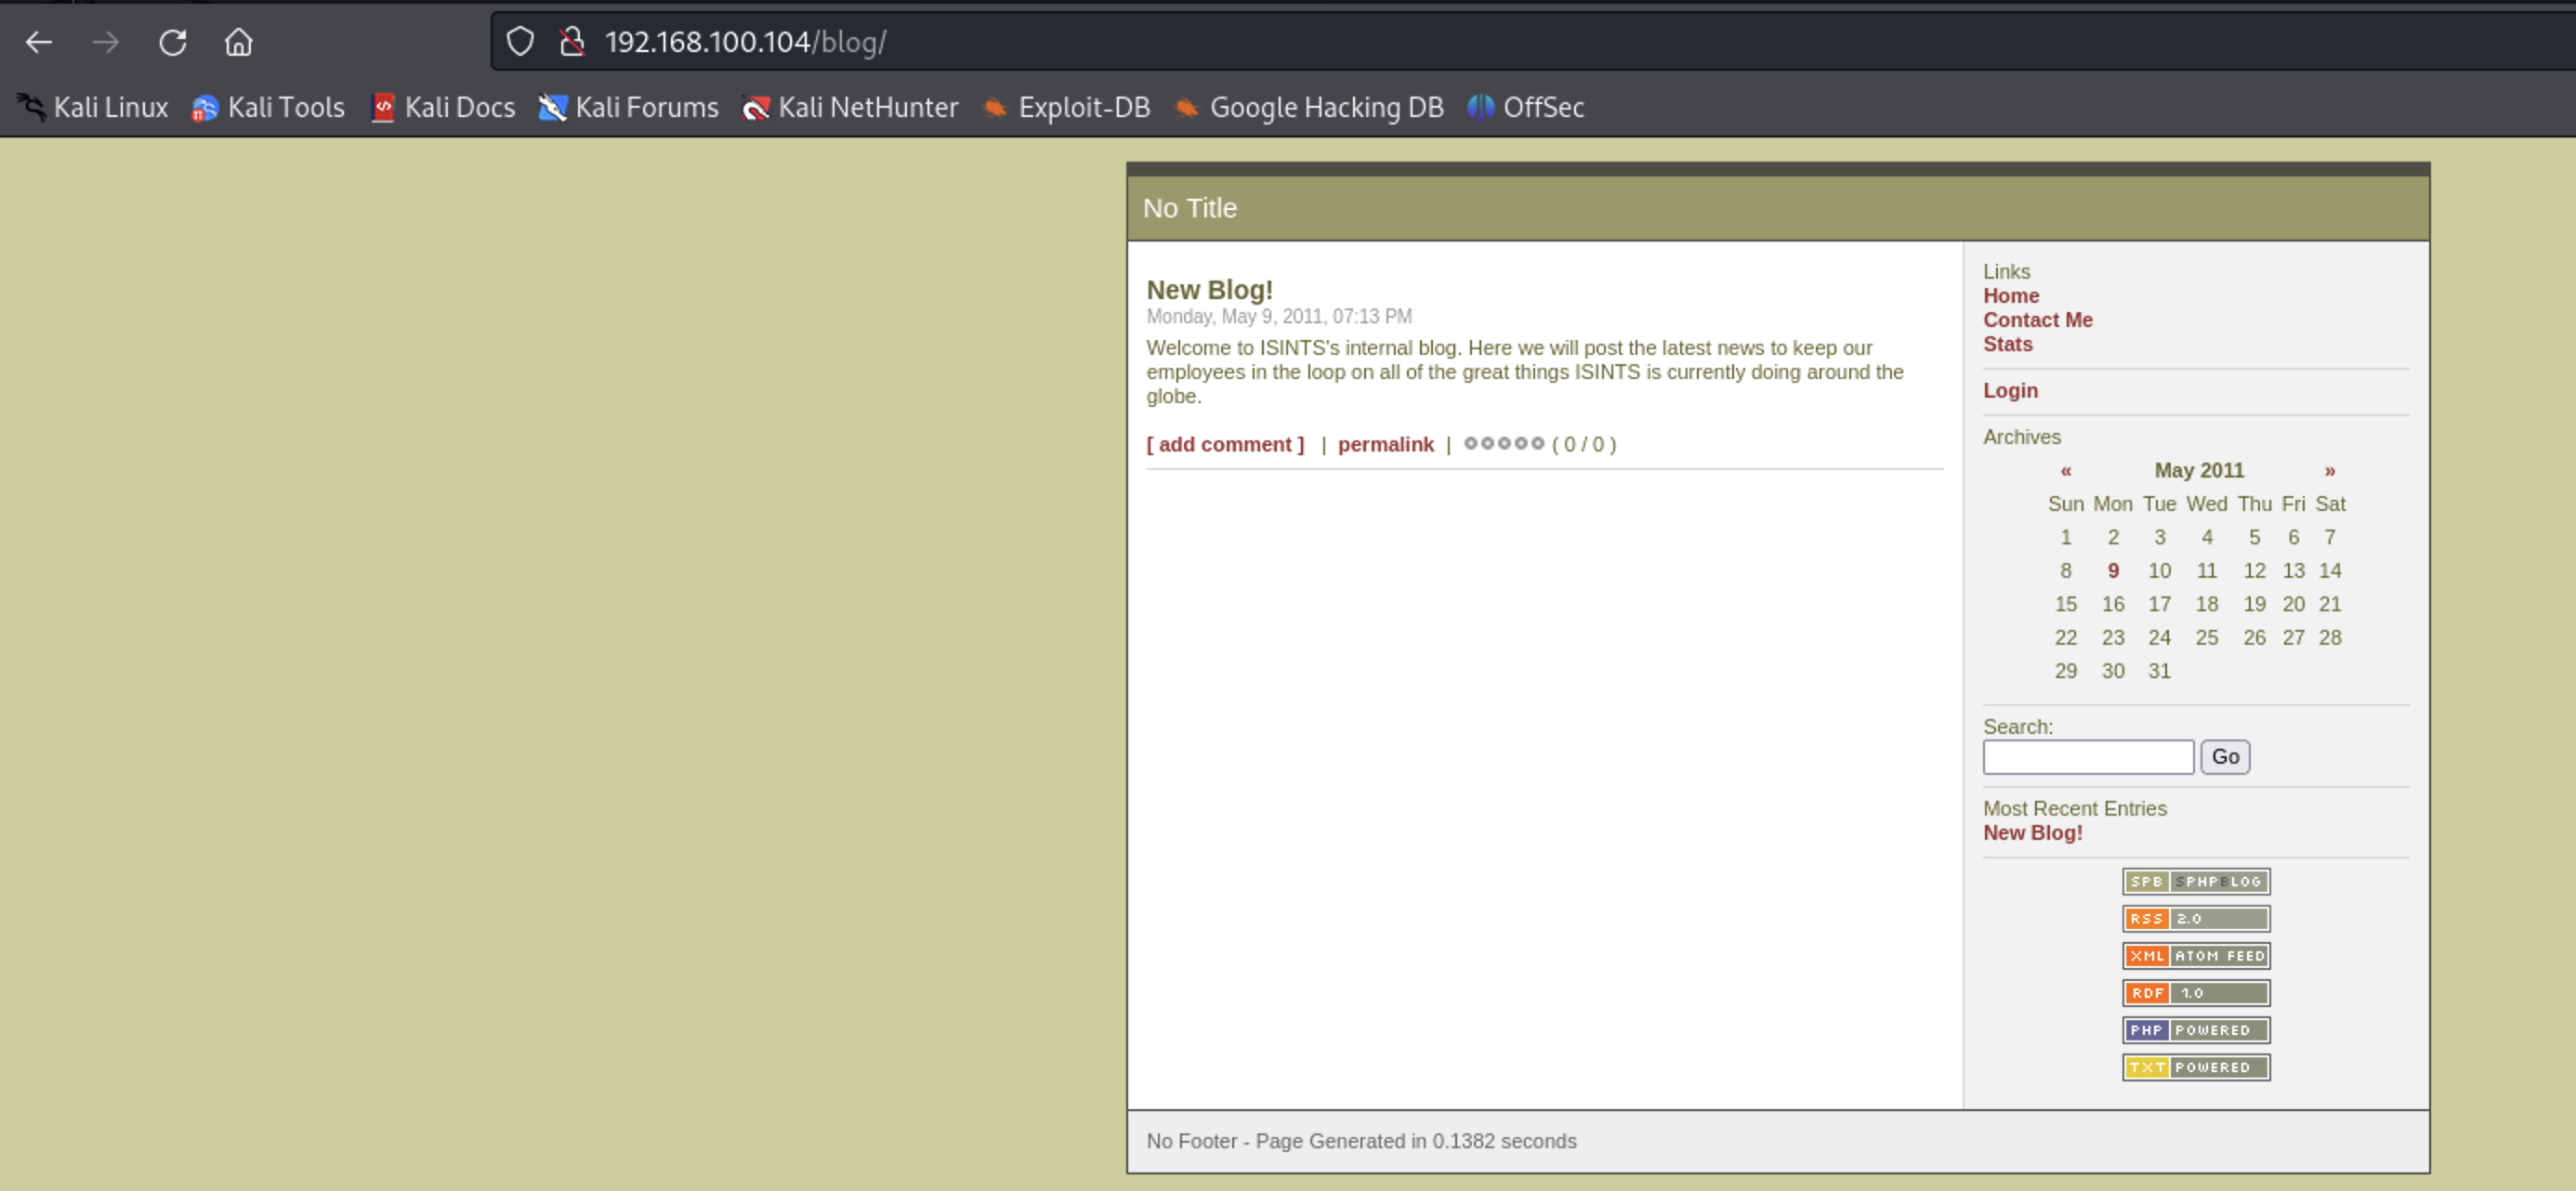Viewport: 2576px width, 1191px height.
Task: Open the RSS 2.0 feed badge
Action: (x=2195, y=918)
